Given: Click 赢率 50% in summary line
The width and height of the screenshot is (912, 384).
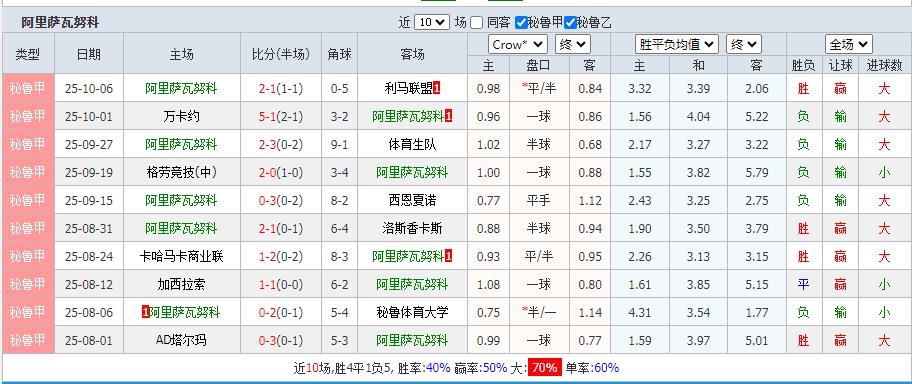Looking at the screenshot, I should pos(496,368).
